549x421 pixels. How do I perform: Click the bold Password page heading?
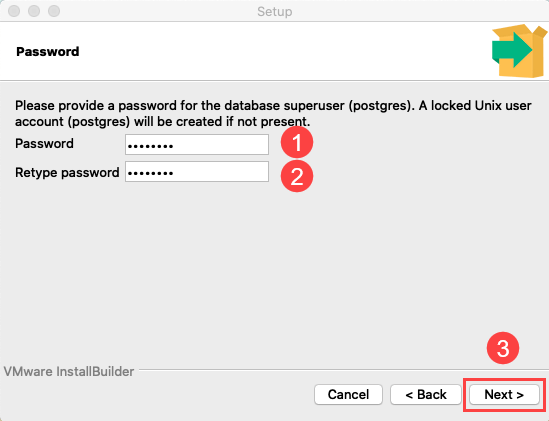click(48, 51)
